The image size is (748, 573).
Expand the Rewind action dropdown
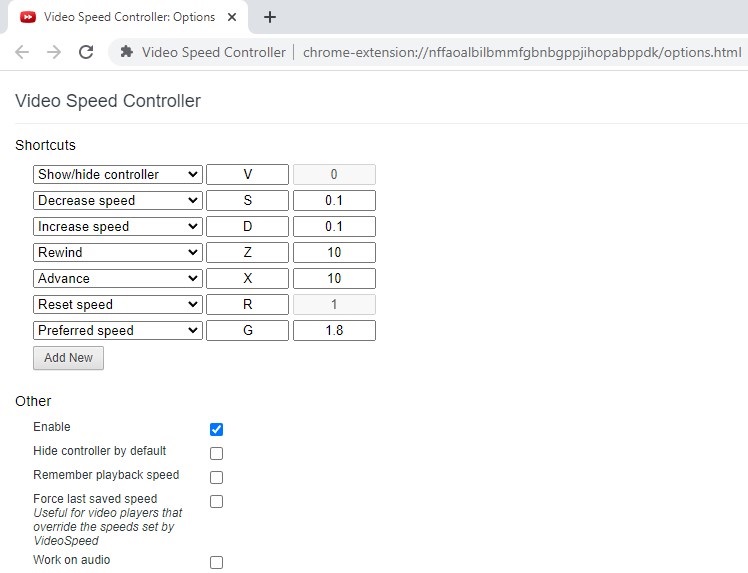[118, 252]
